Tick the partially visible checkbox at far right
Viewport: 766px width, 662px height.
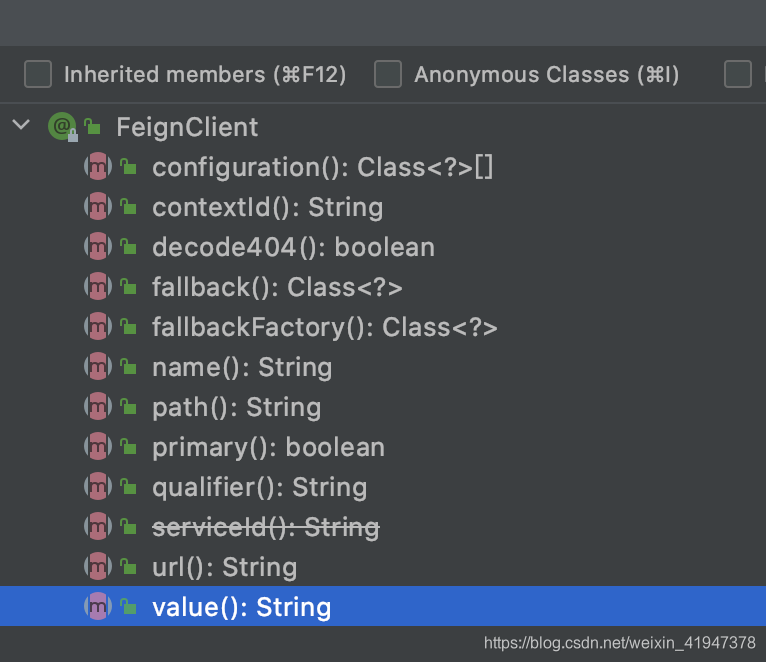(738, 74)
